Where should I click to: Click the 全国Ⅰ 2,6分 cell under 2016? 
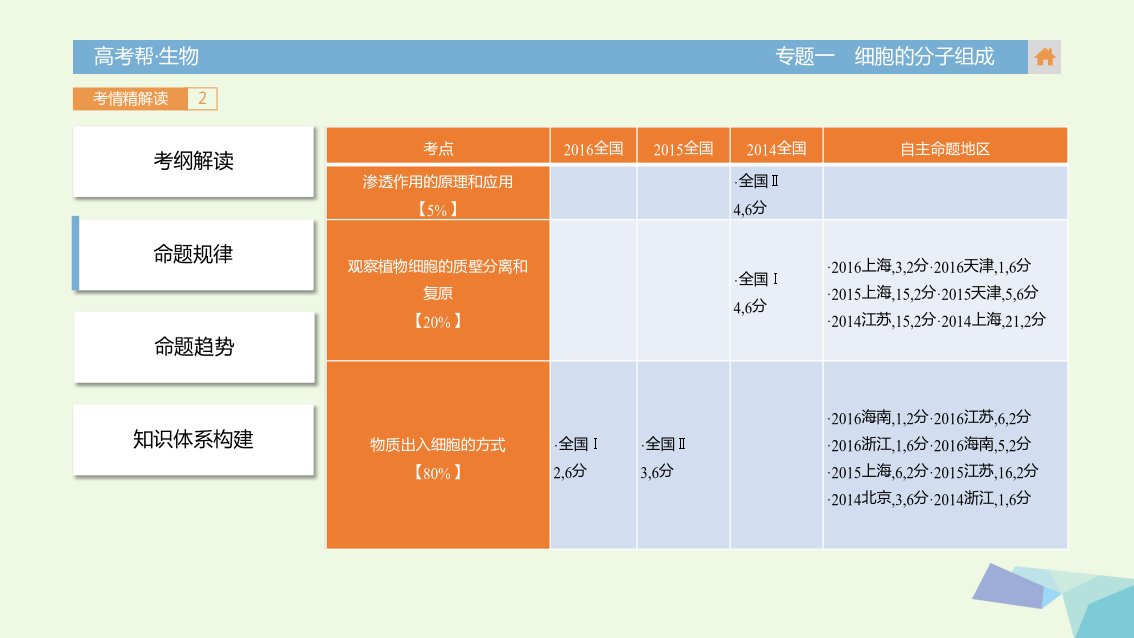(593, 455)
